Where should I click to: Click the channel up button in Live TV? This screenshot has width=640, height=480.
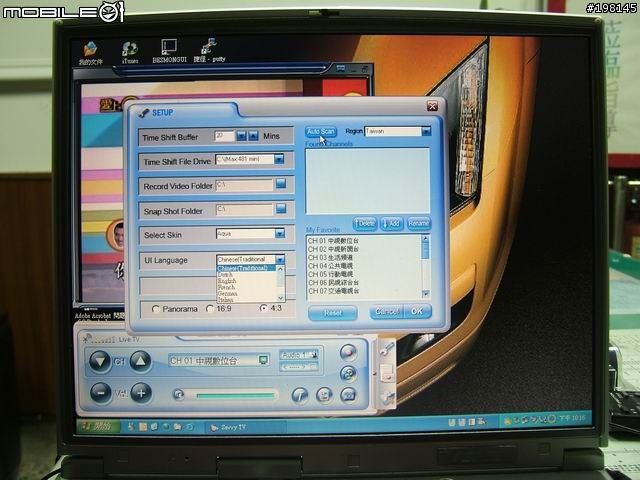point(140,361)
